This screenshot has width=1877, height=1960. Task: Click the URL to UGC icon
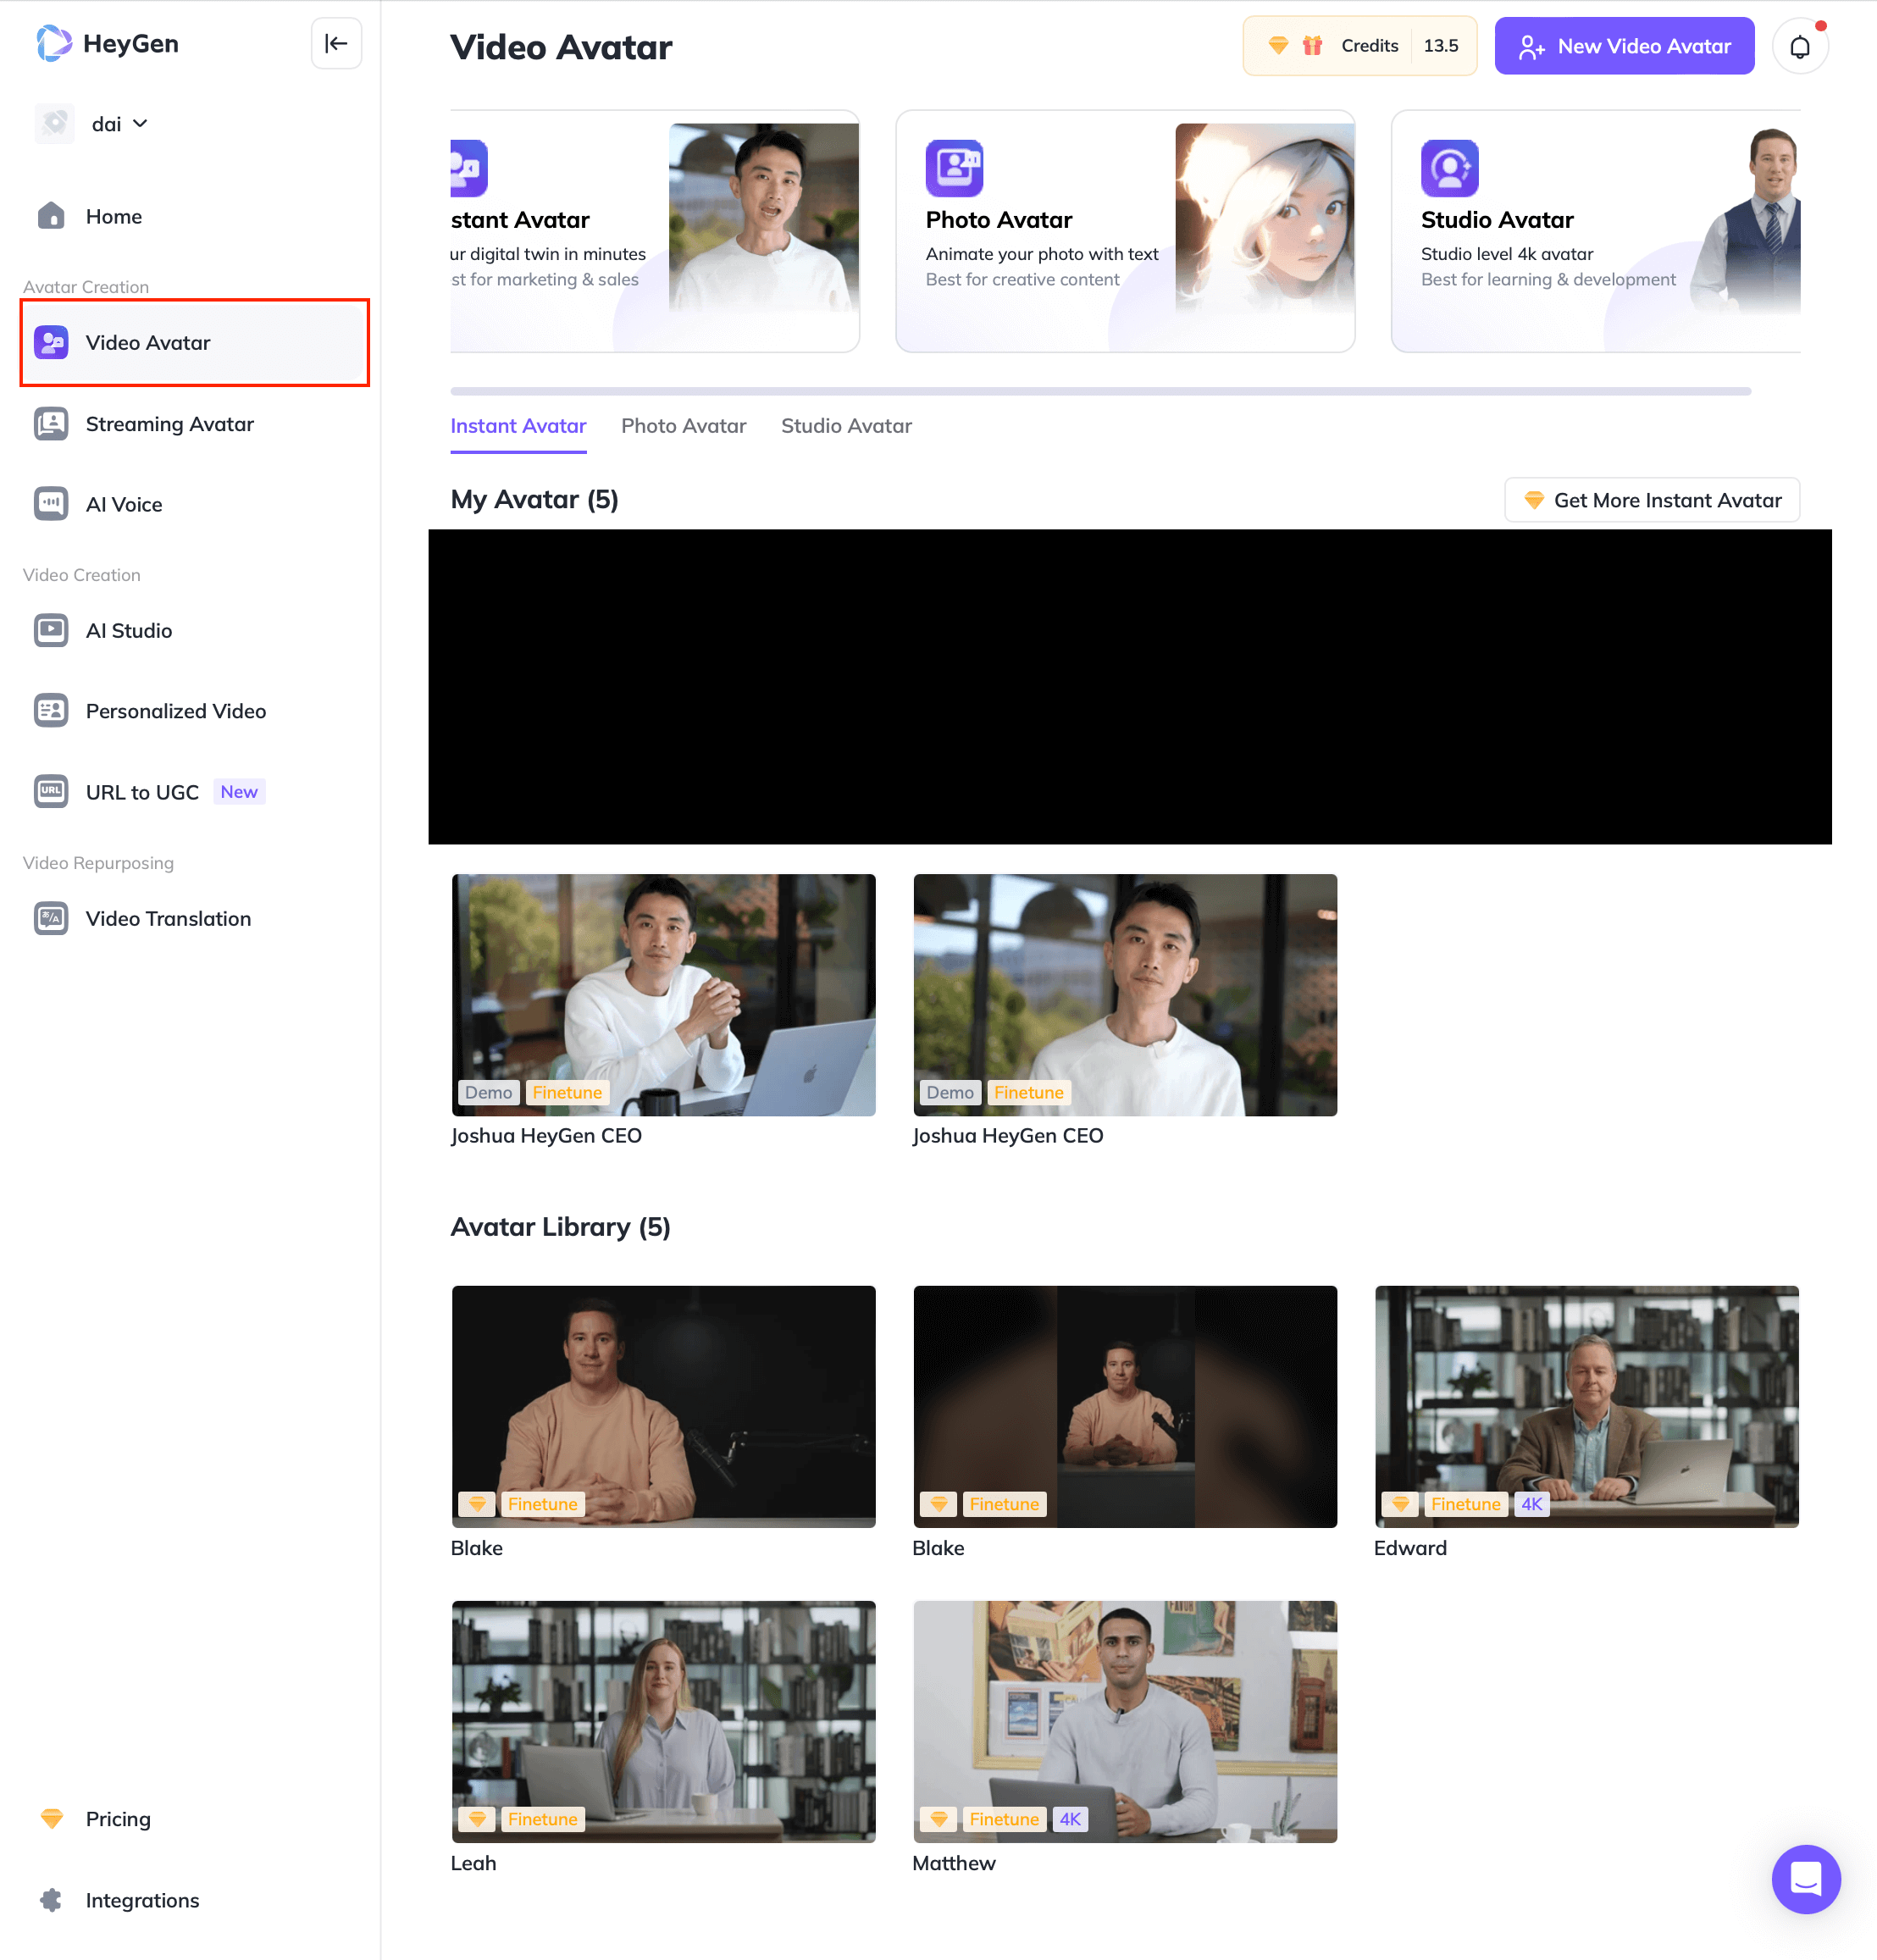(51, 792)
